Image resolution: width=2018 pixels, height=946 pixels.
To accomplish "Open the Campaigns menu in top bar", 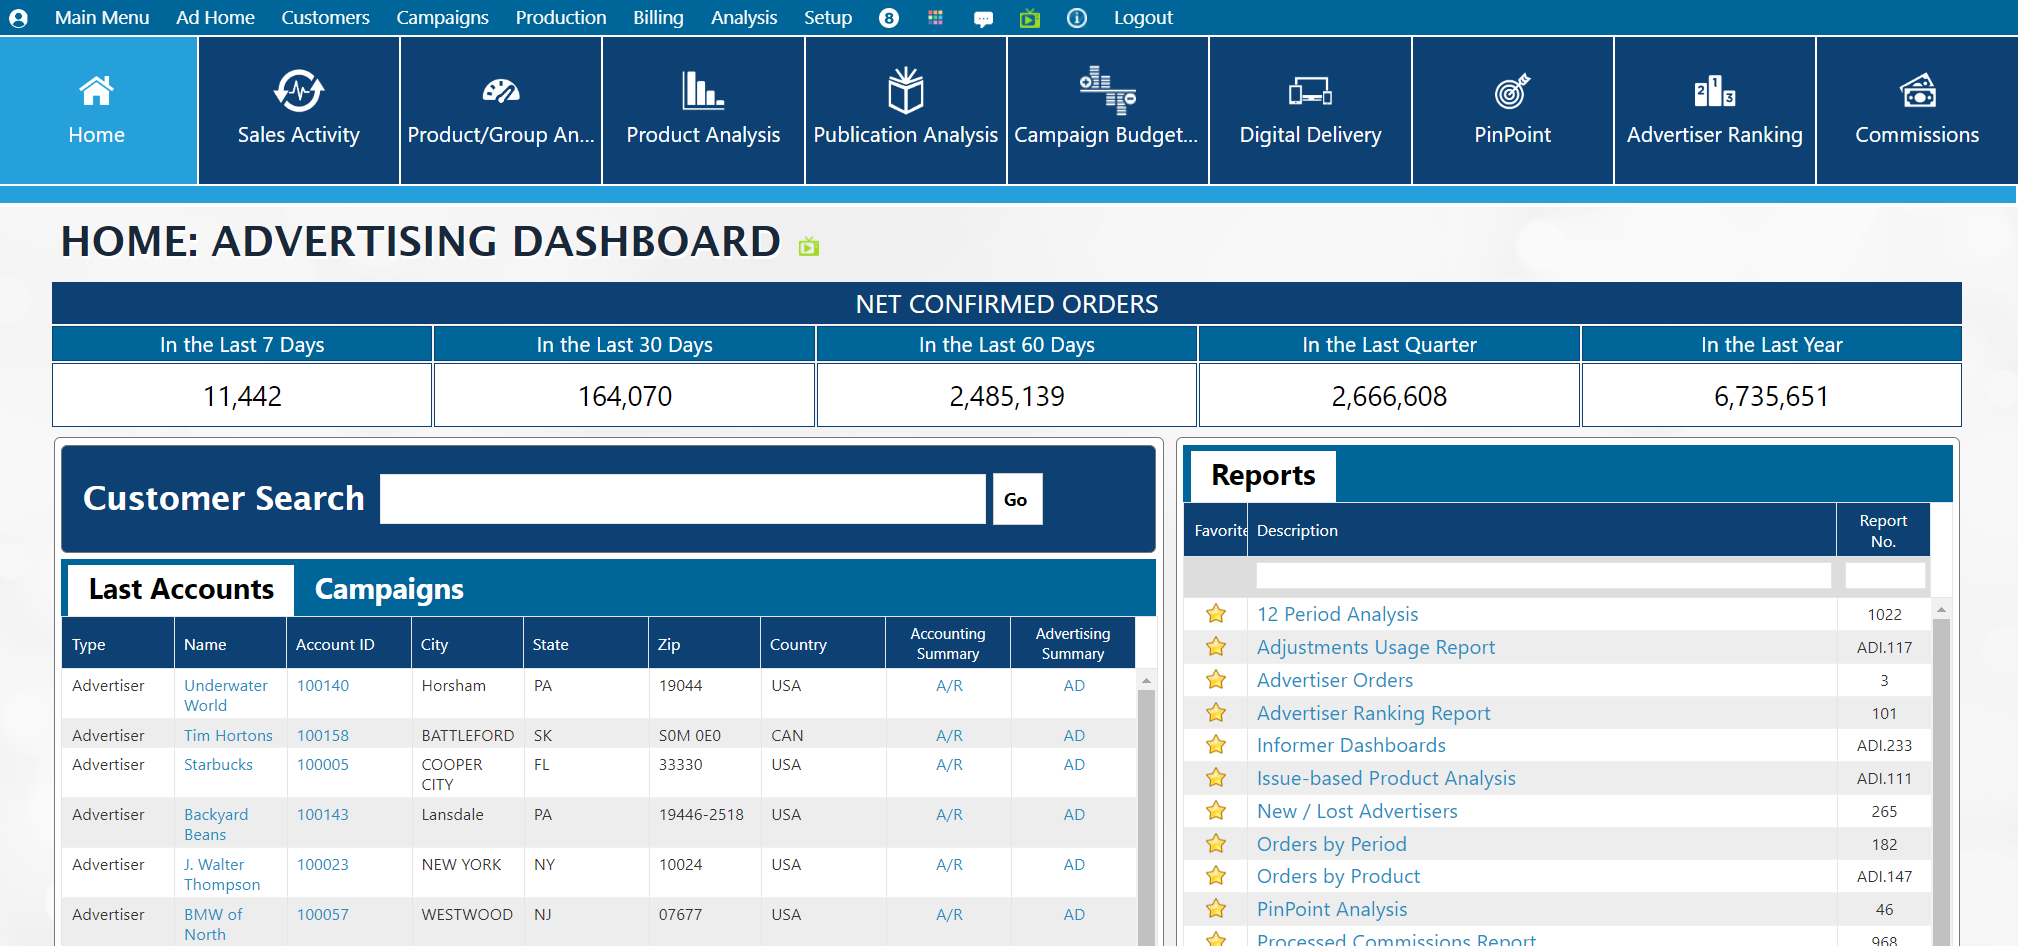I will coord(442,18).
